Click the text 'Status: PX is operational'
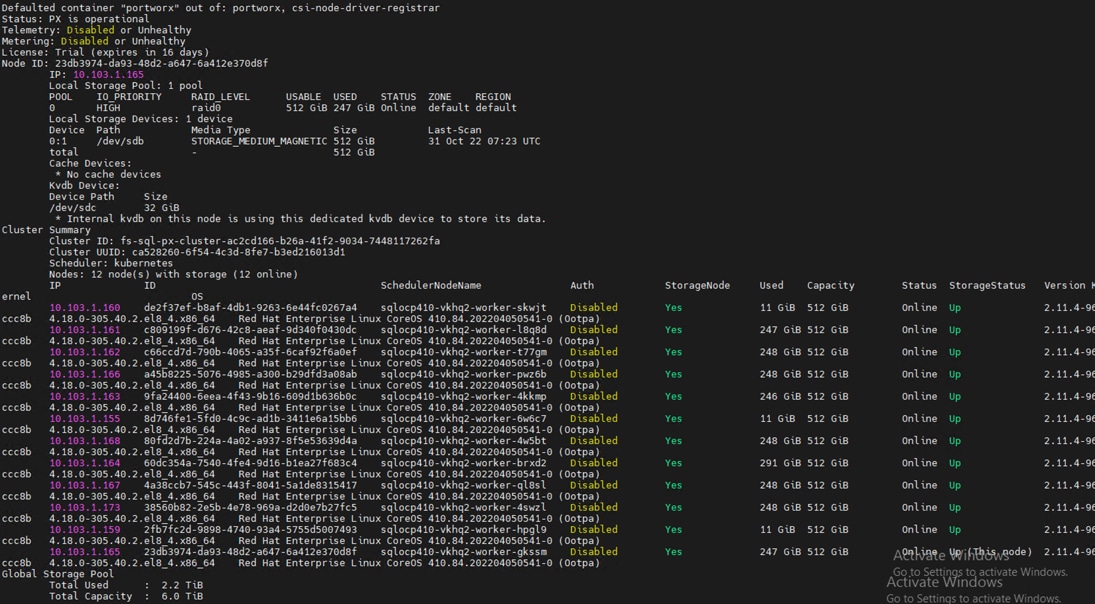The image size is (1095, 604). 75,19
